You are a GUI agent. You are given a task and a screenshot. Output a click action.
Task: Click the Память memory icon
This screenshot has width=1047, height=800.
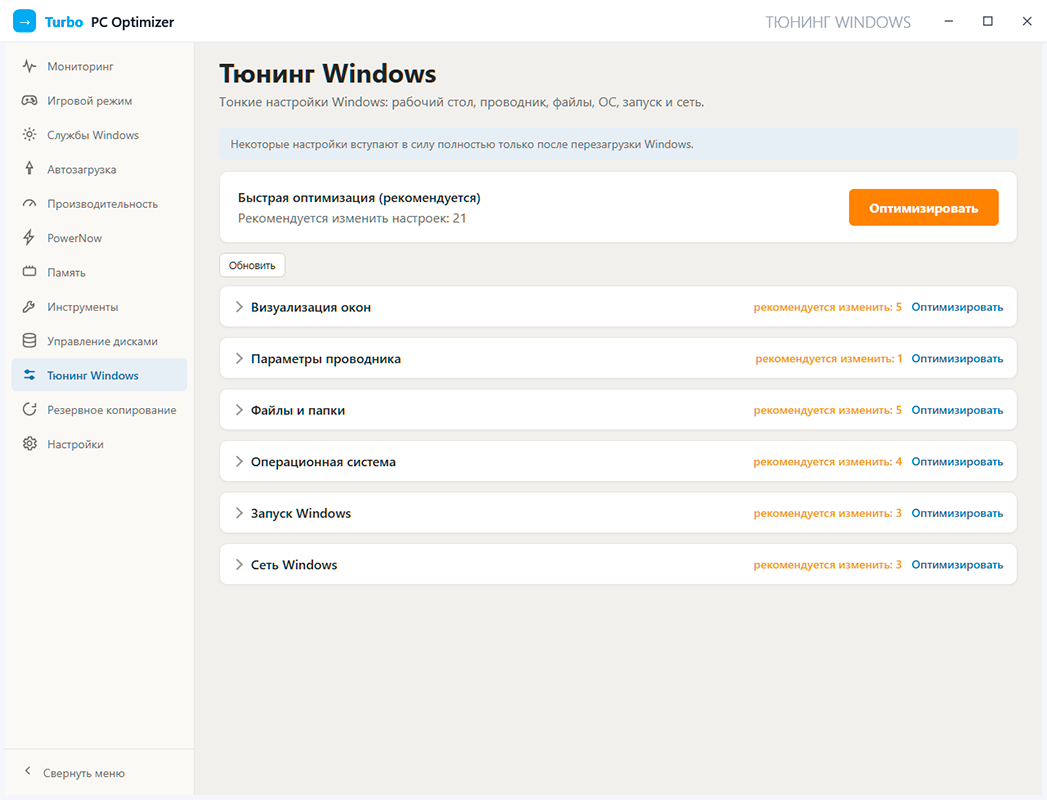29,271
